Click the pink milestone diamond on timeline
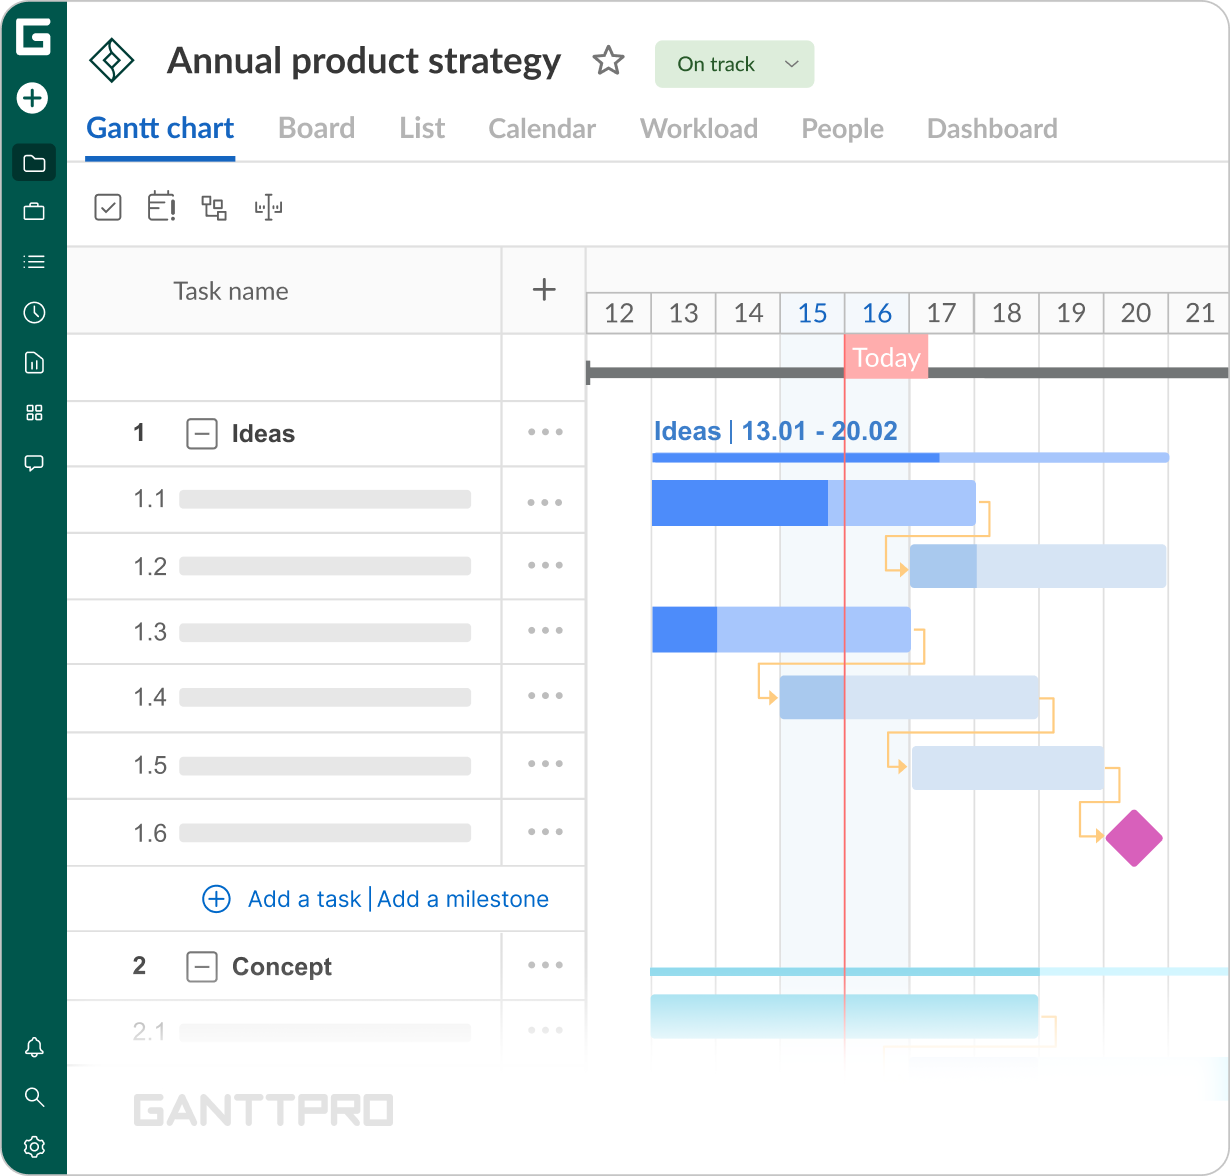 point(1134,838)
